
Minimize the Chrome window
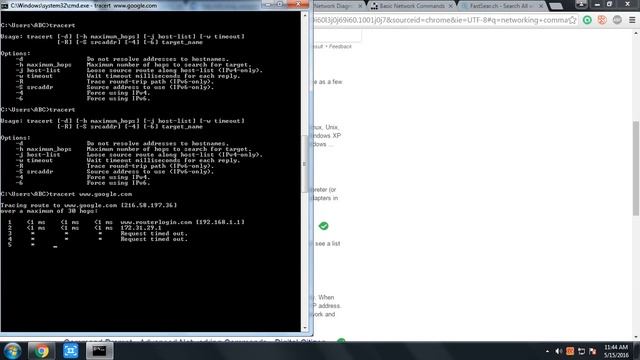click(x=597, y=4)
